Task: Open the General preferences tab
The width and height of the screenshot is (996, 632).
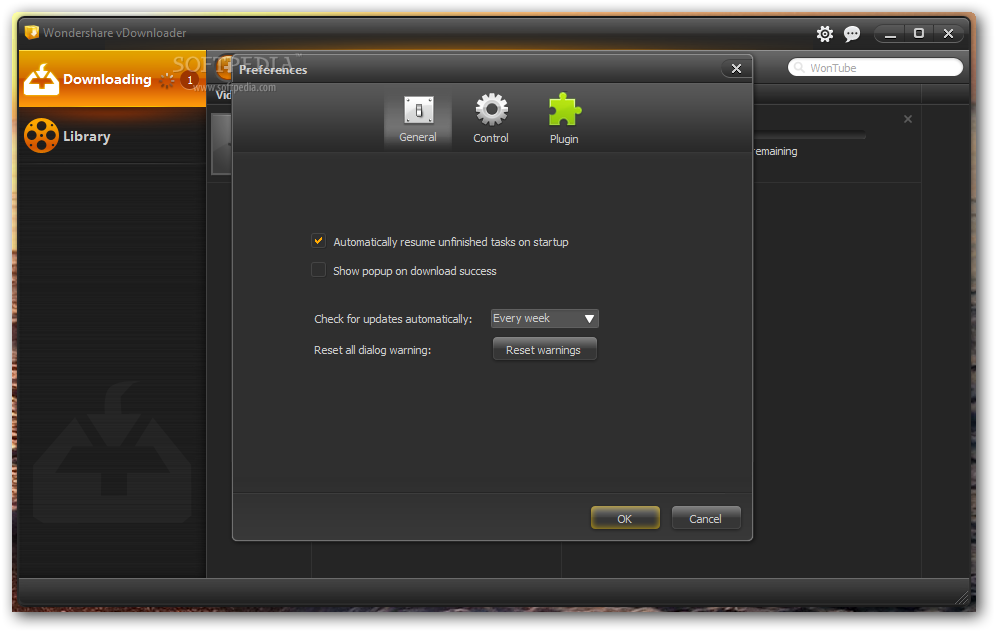Action: click(418, 119)
